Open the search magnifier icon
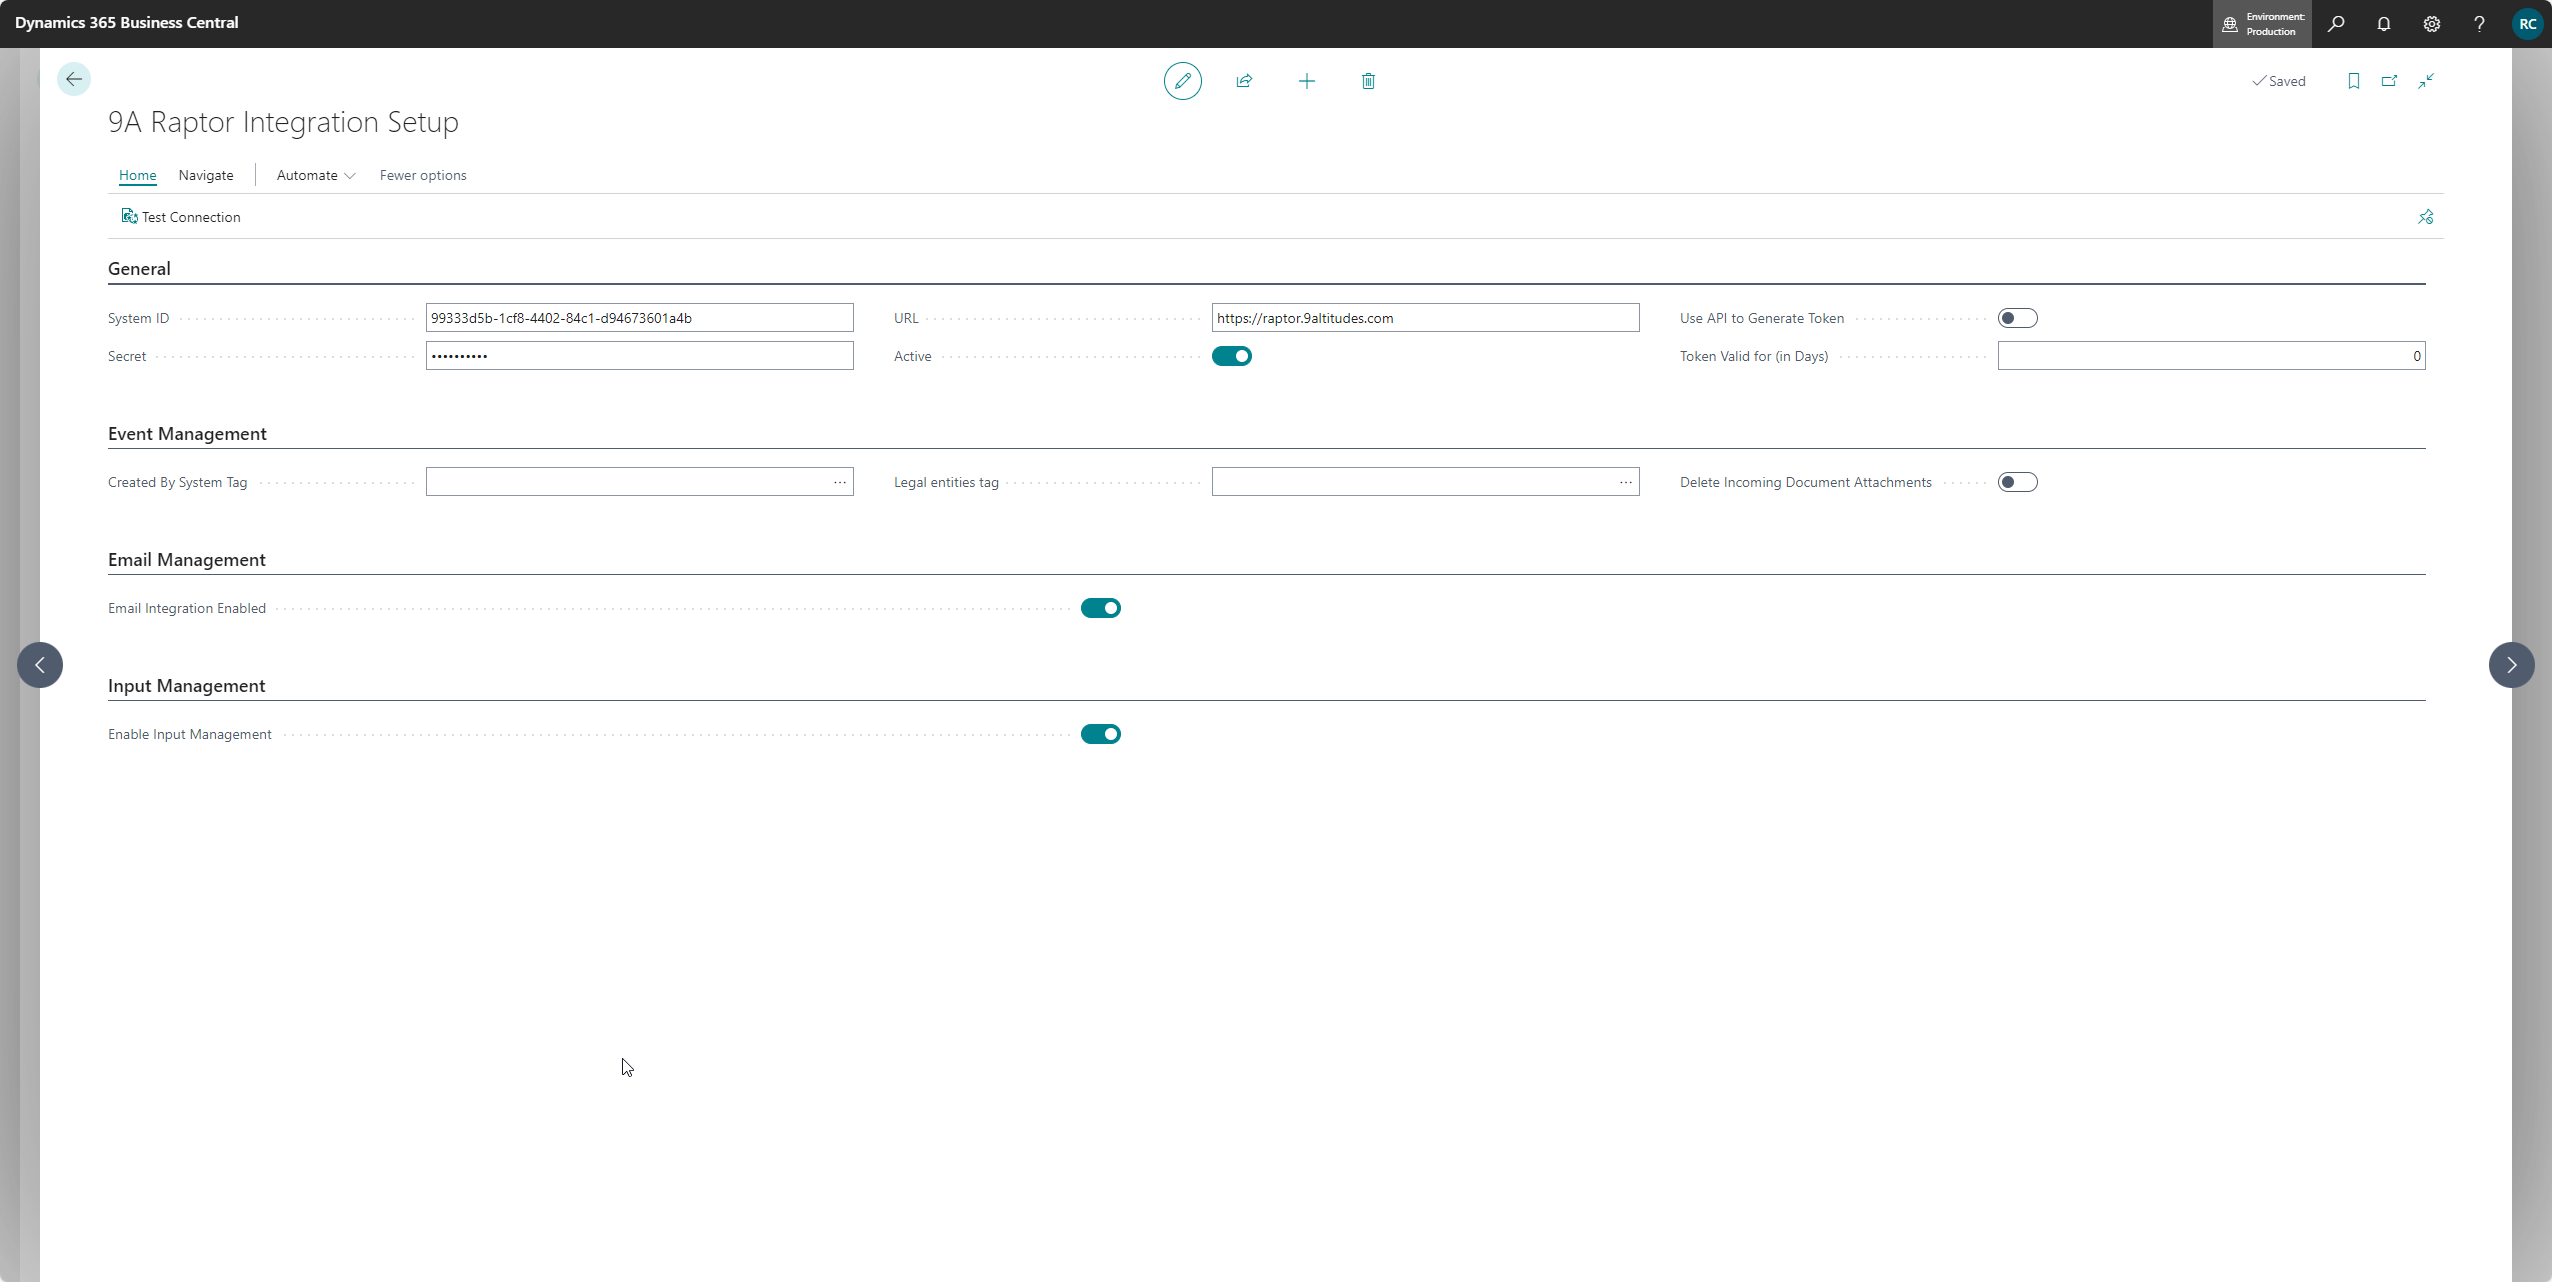Image resolution: width=2552 pixels, height=1282 pixels. (x=2336, y=24)
